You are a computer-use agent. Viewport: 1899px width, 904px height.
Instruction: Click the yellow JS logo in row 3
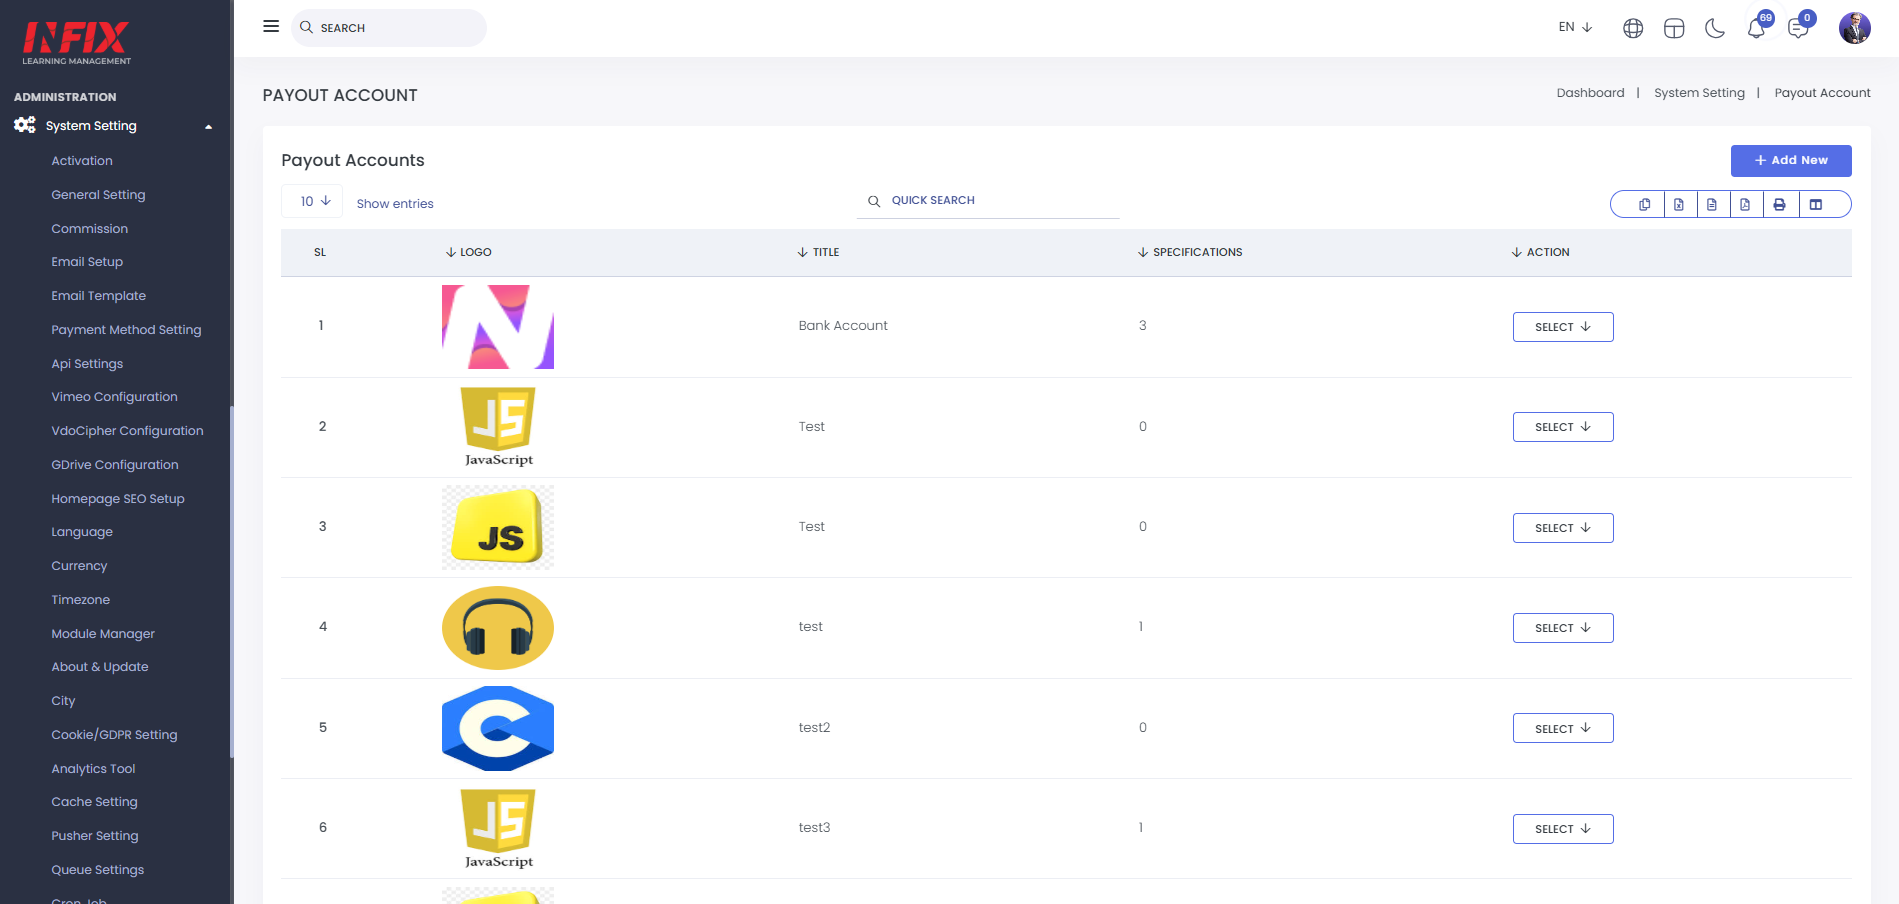pyautogui.click(x=498, y=528)
